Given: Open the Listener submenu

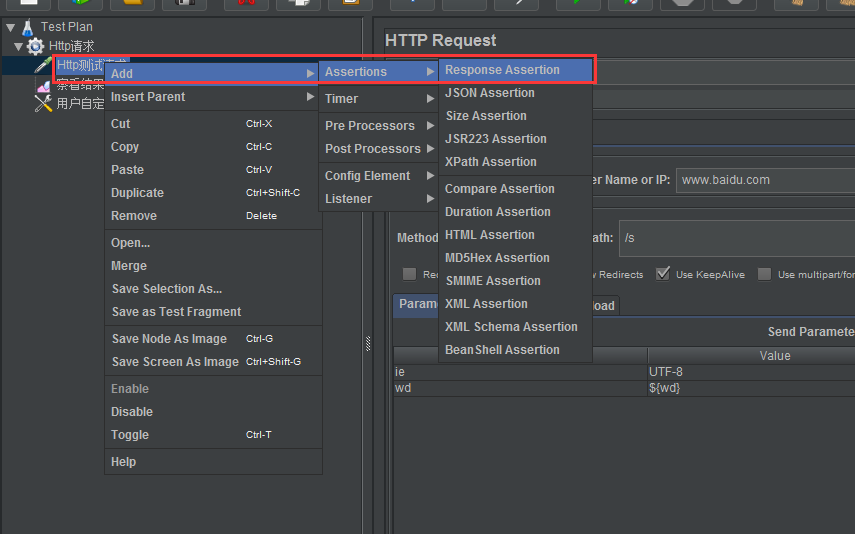Looking at the screenshot, I should [379, 199].
